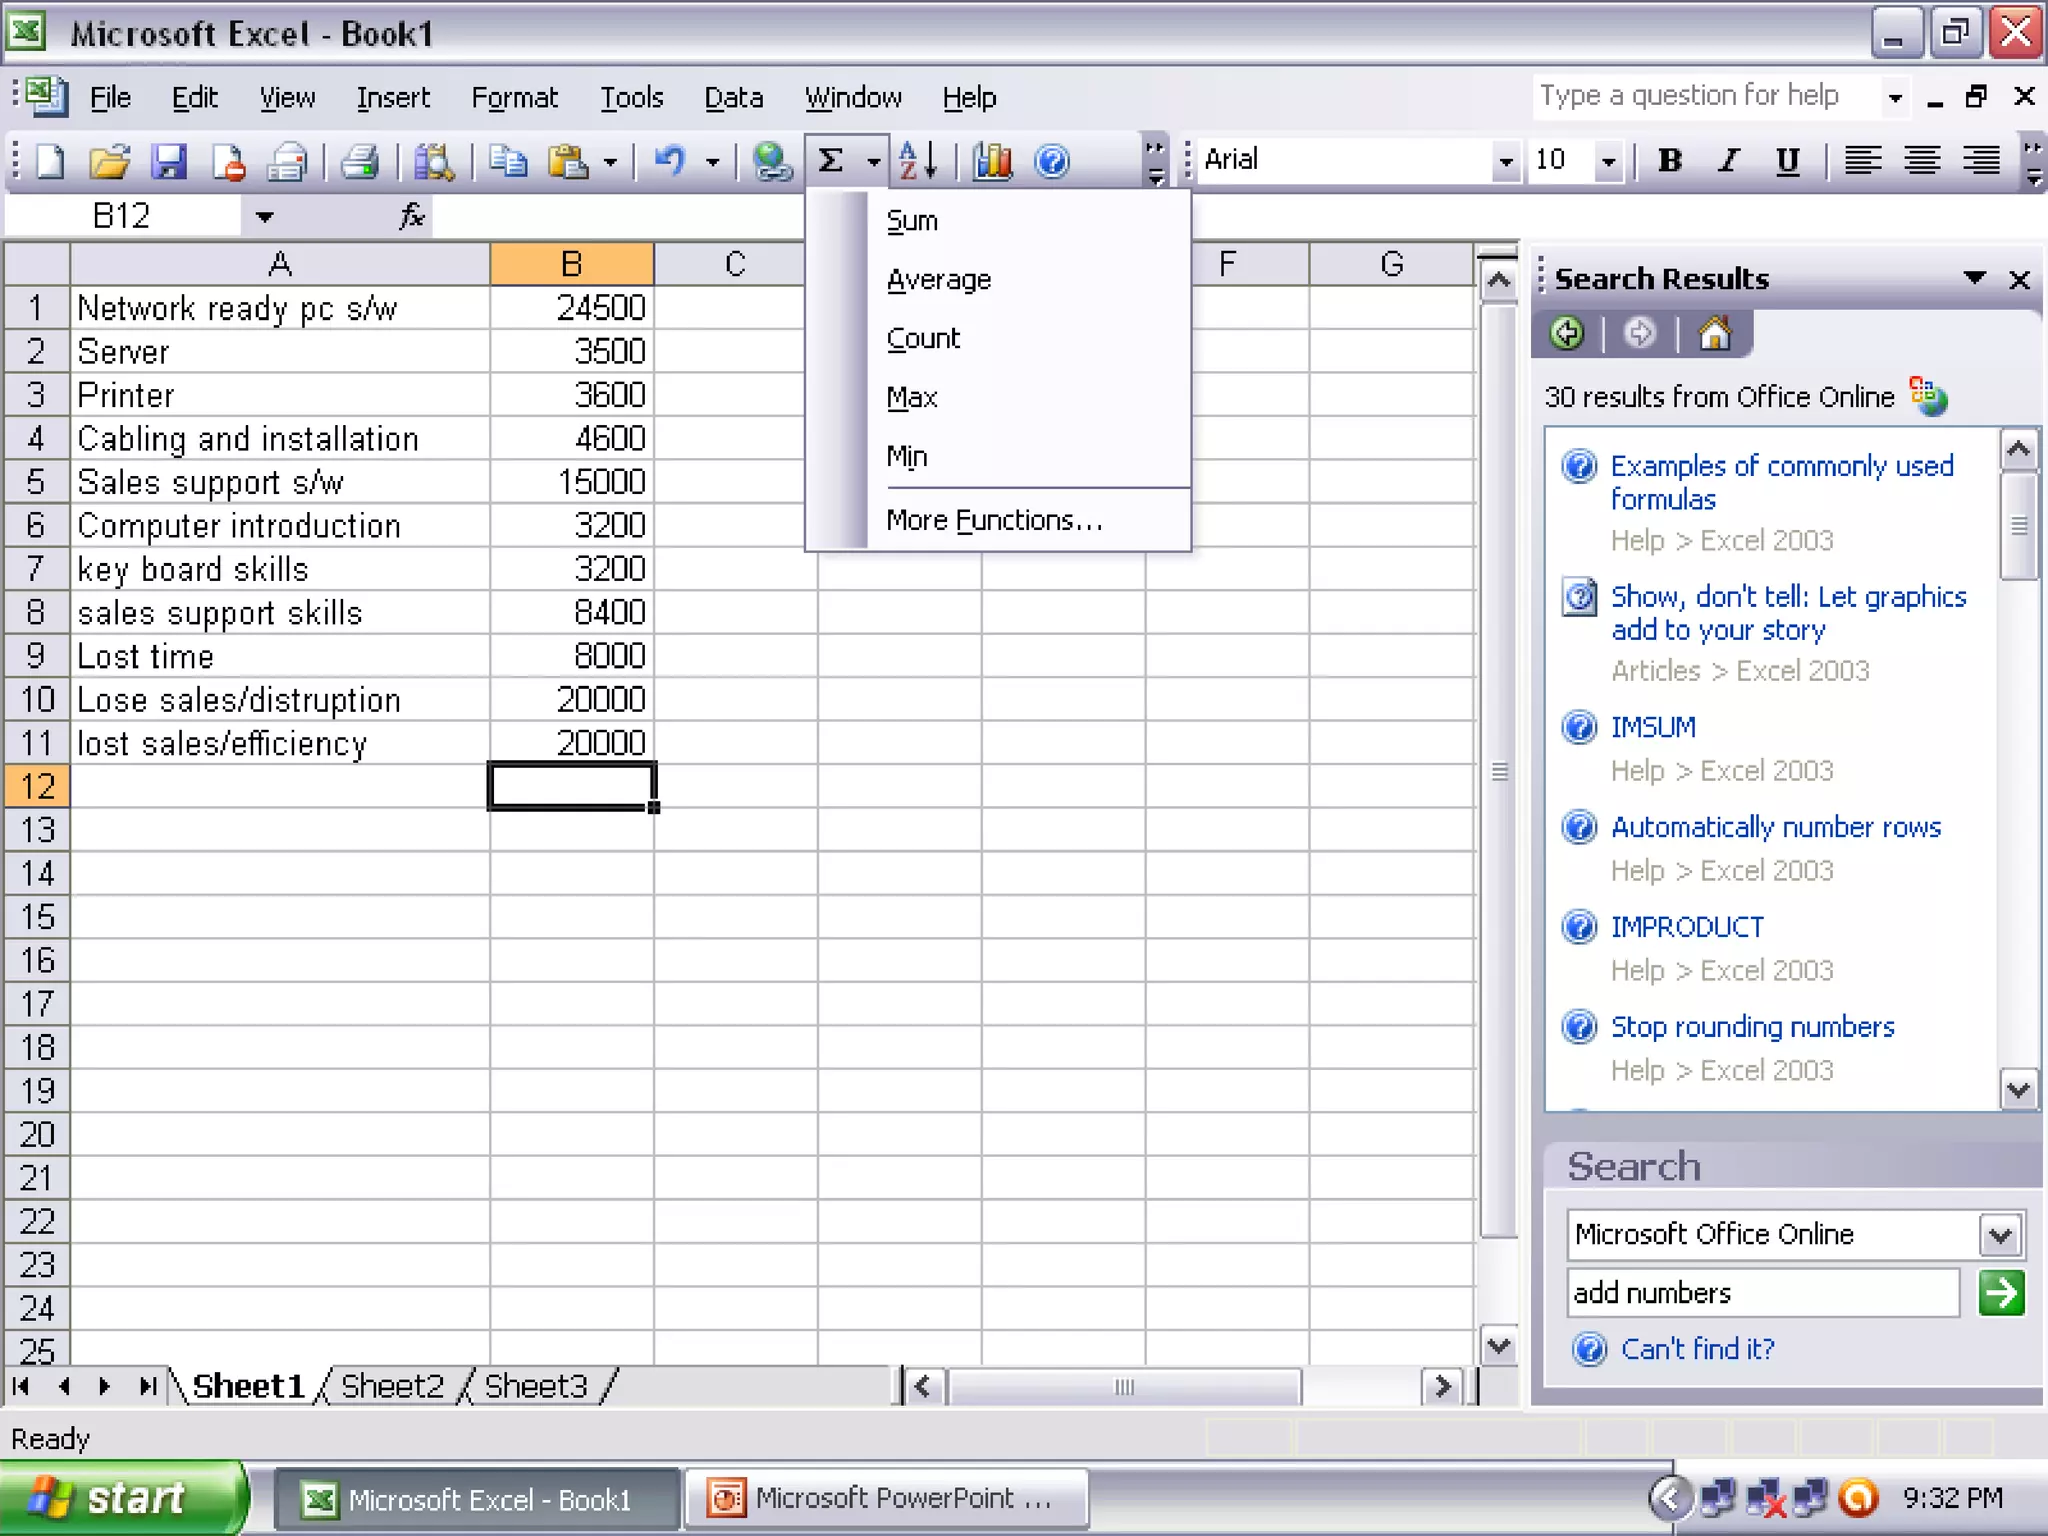2048x1536 pixels.
Task: Click the vertical scrollbar down arrow of sheet
Action: pos(1498,1346)
